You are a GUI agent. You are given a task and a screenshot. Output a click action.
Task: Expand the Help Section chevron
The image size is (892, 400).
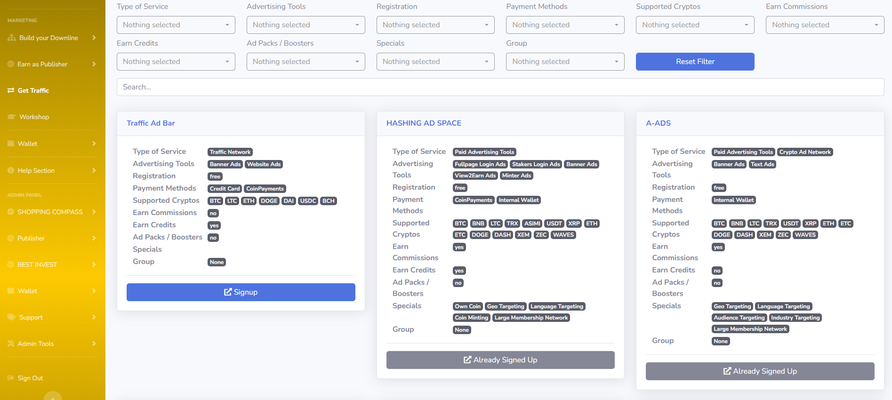coord(94,170)
